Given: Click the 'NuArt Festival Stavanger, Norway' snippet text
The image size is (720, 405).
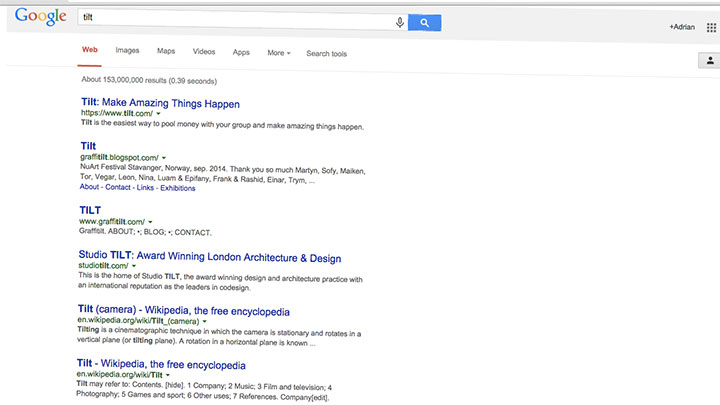Looking at the screenshot, I should (223, 174).
